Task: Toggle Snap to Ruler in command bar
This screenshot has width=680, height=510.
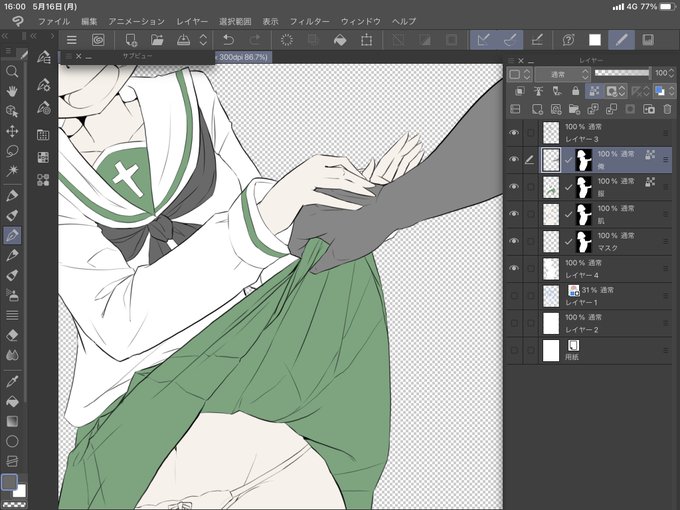Action: 483,40
